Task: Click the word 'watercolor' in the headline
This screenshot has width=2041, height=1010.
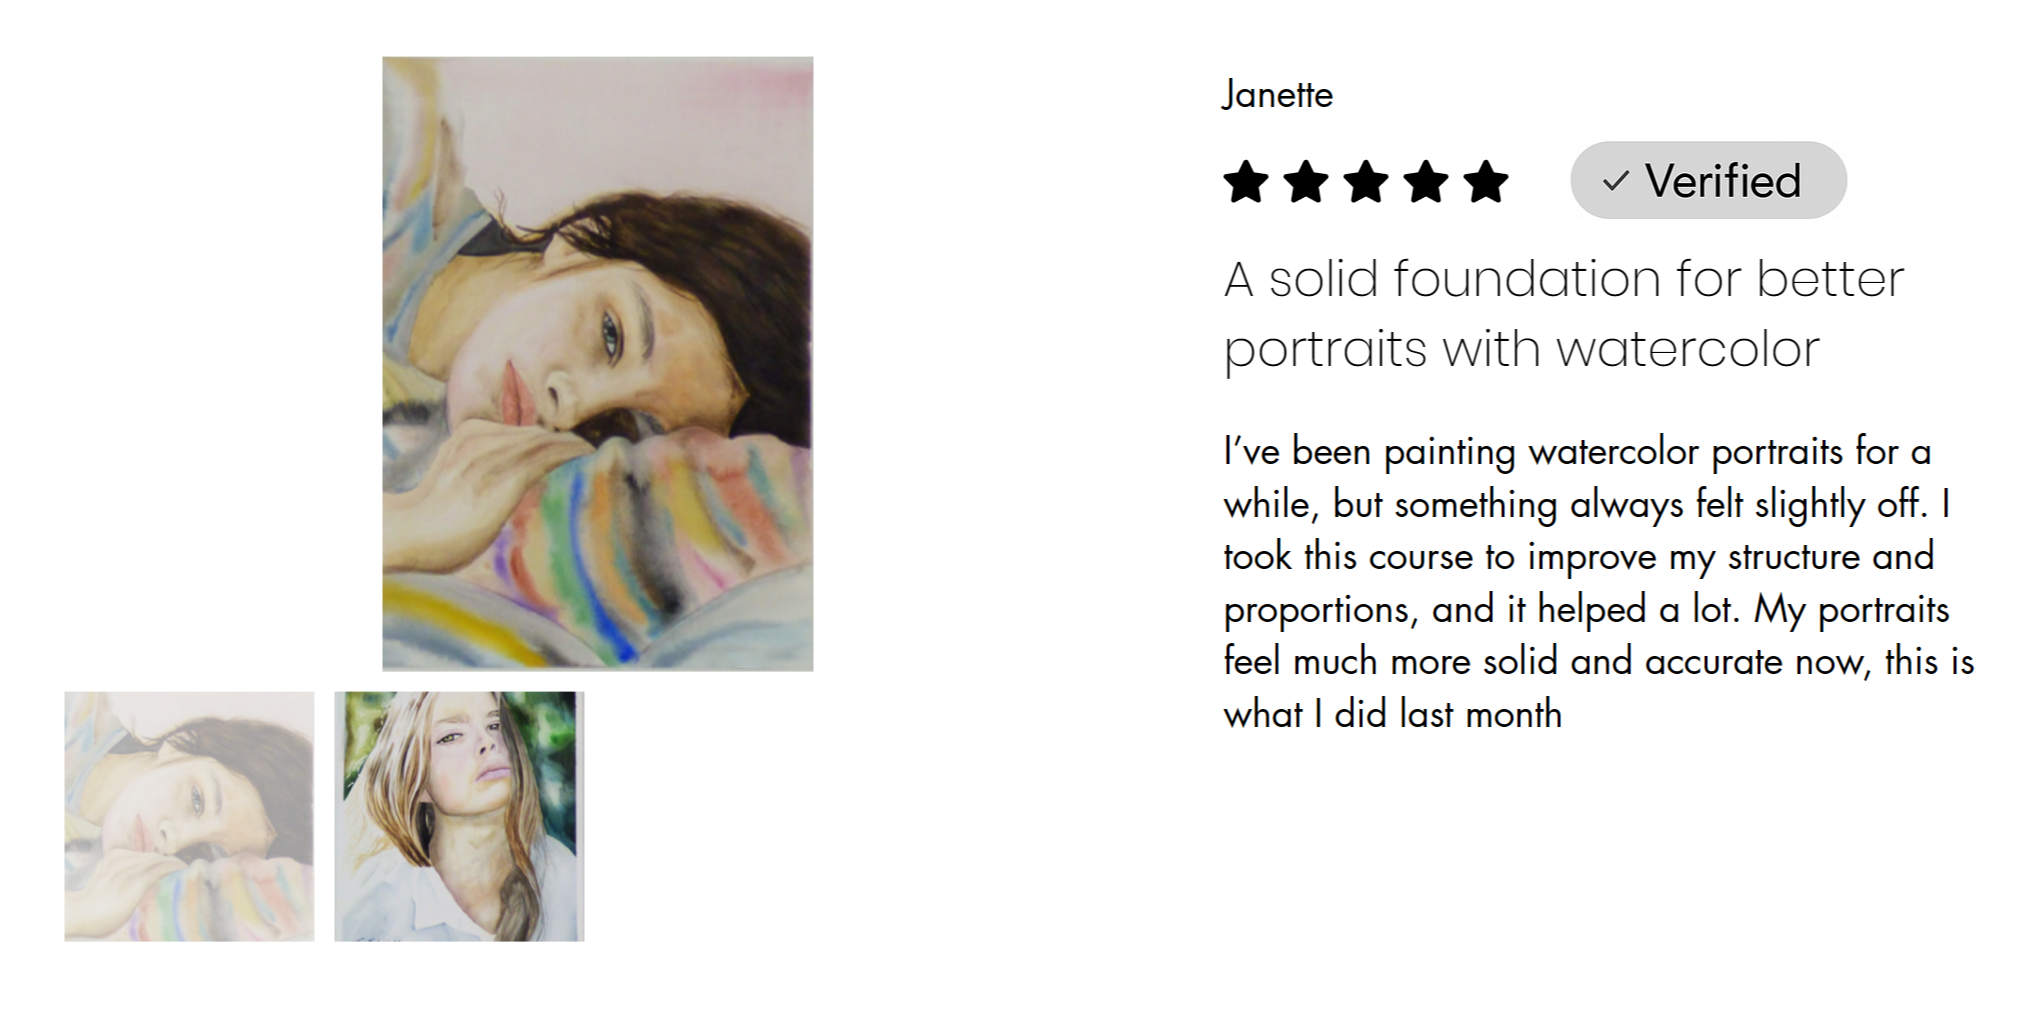Action: [x=1687, y=350]
